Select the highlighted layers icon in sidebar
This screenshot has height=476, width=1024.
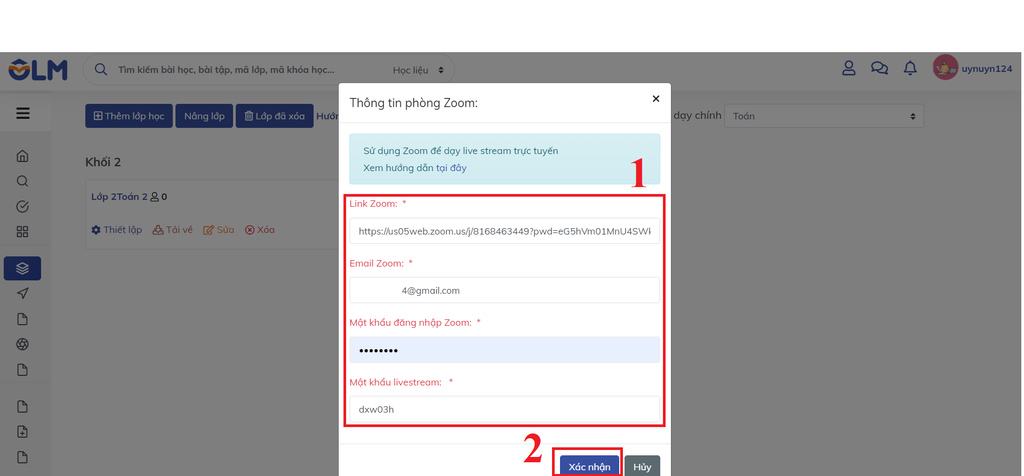coord(22,268)
